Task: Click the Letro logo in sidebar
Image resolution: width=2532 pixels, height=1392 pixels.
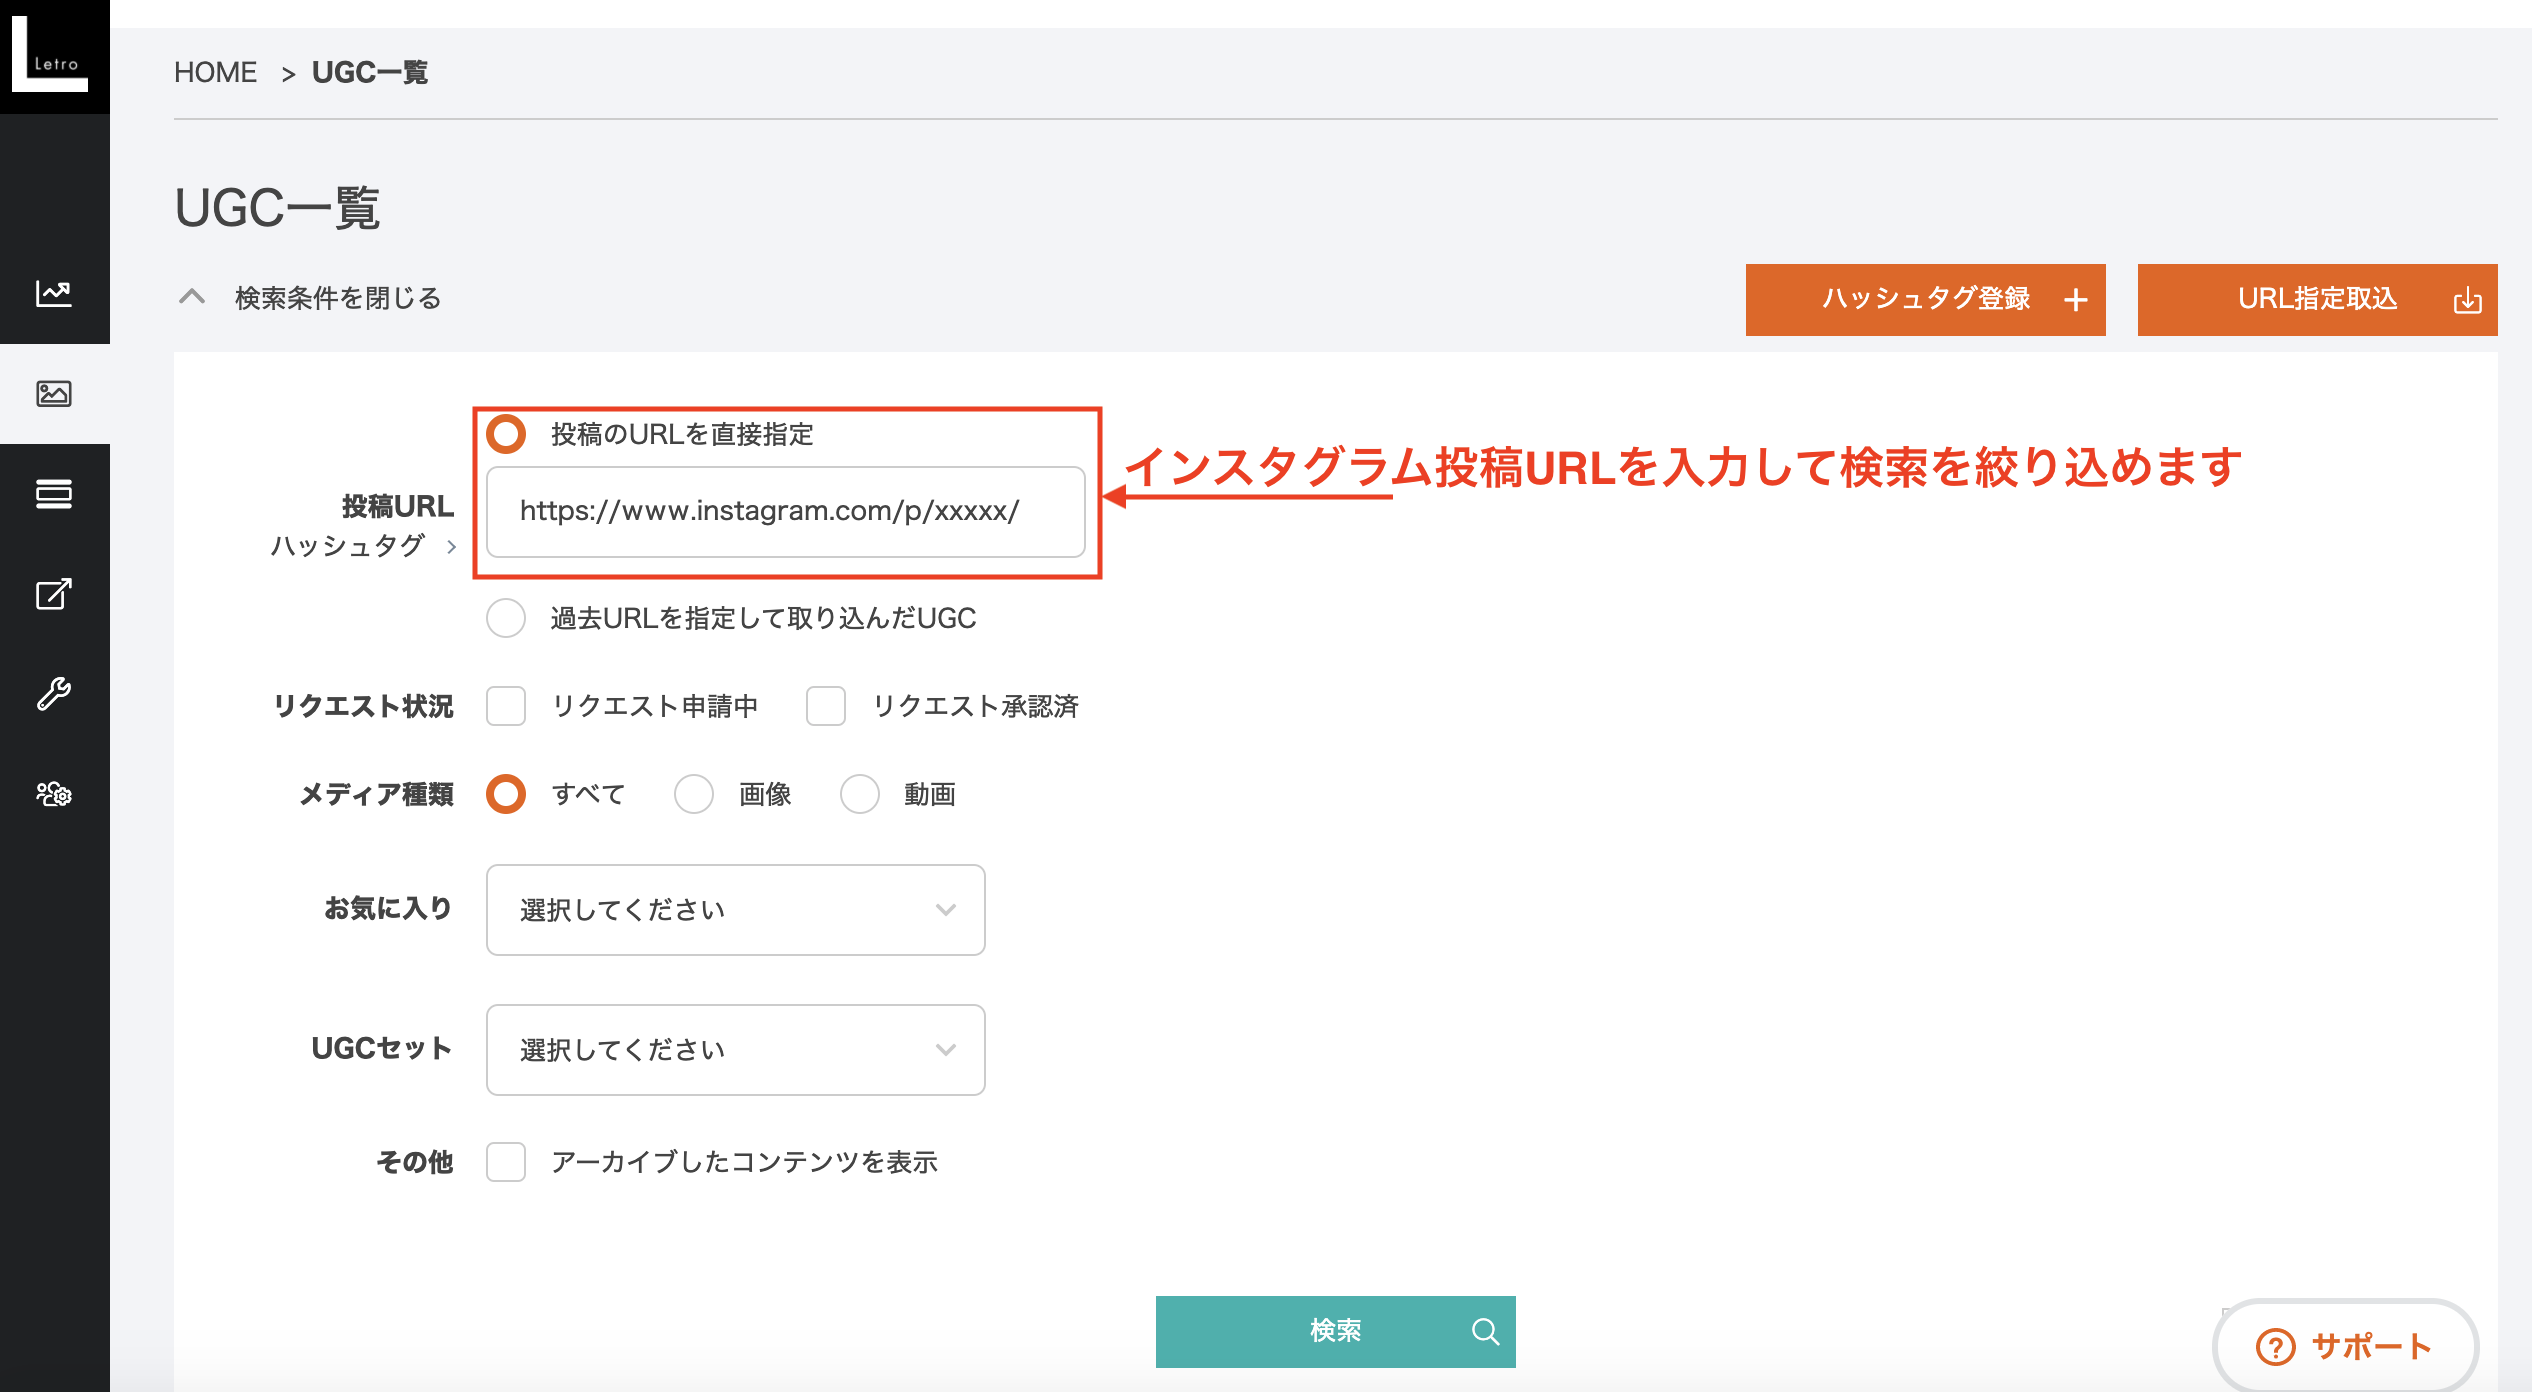Action: [x=52, y=55]
